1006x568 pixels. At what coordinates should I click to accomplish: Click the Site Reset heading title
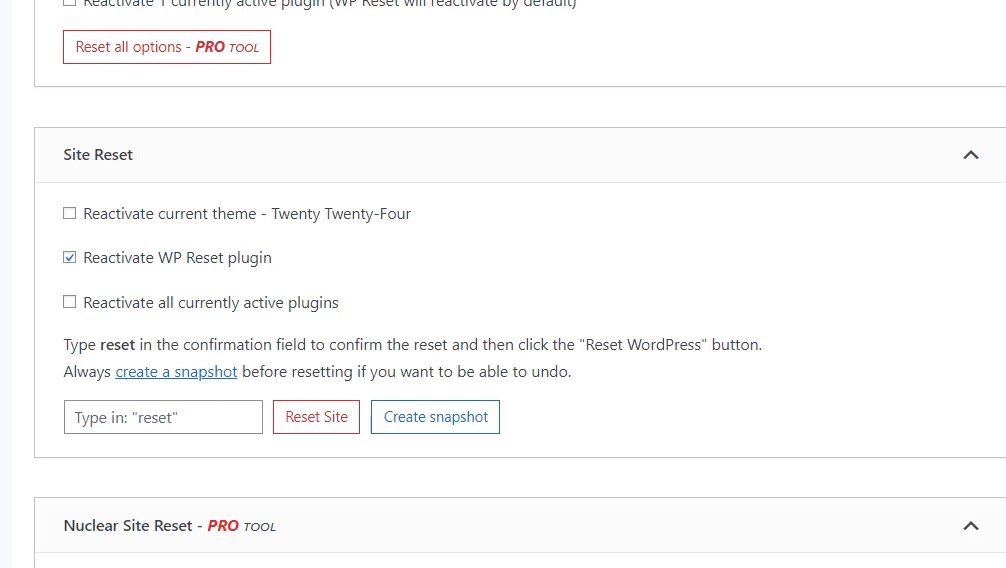[x=98, y=155]
